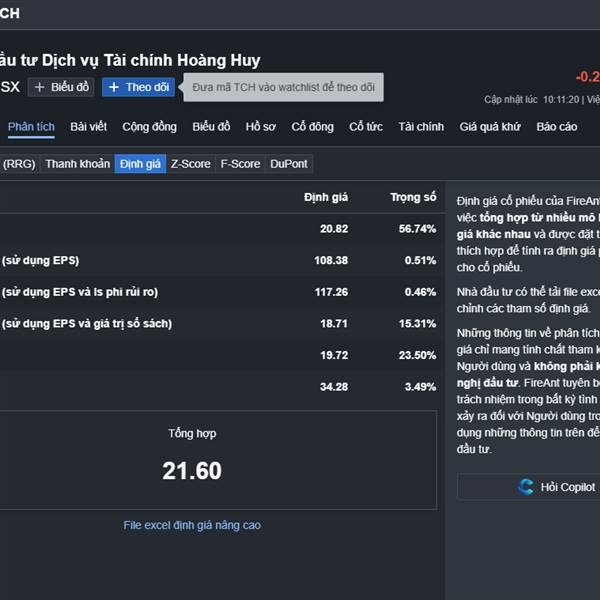Viewport: 600px width, 600px height.
Task: Click the valuation value 117.26
Action: [x=331, y=292]
